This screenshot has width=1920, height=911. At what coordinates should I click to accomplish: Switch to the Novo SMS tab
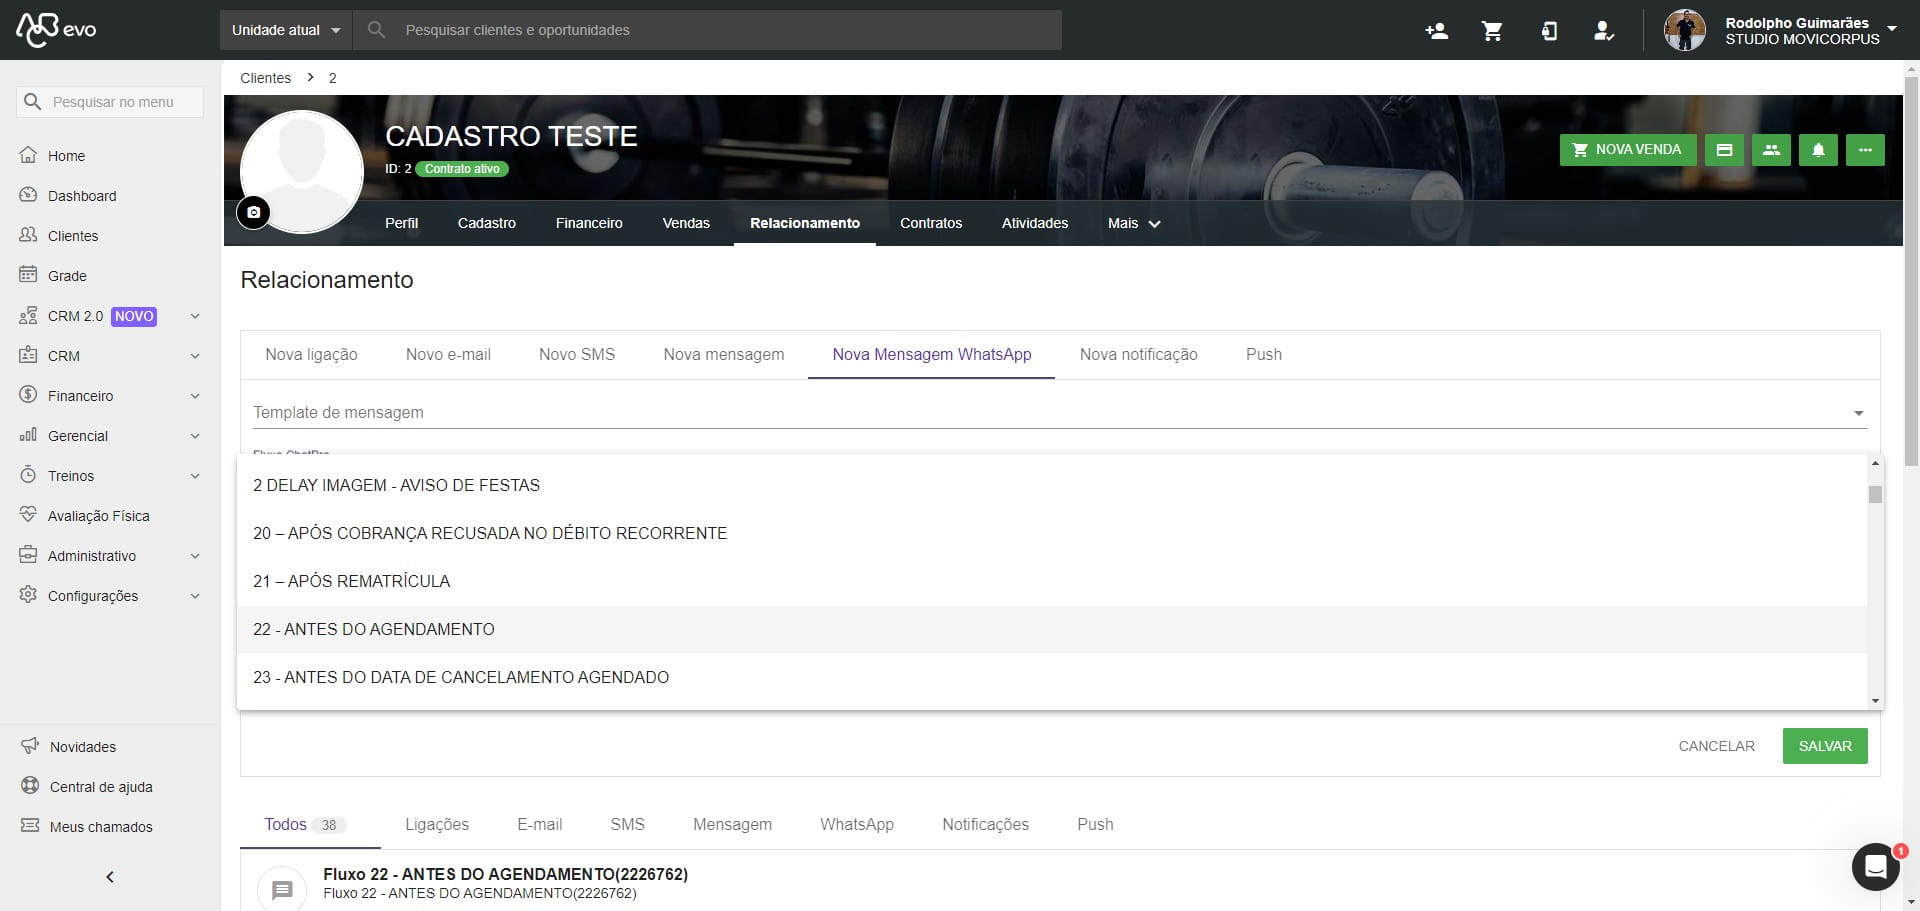577,355
